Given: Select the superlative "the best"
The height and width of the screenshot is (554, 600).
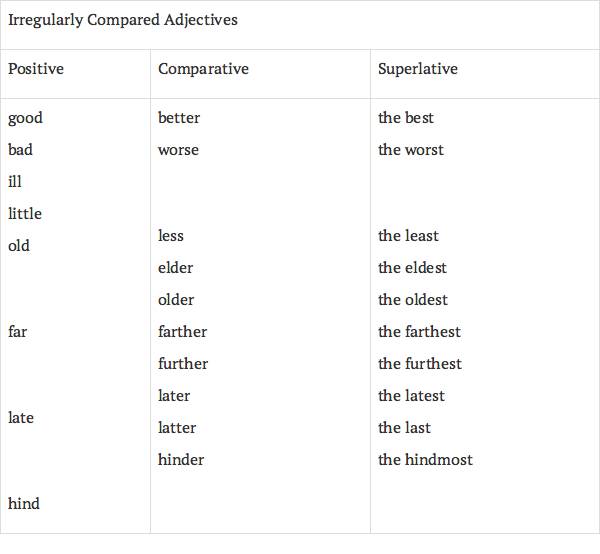Looking at the screenshot, I should (x=406, y=118).
